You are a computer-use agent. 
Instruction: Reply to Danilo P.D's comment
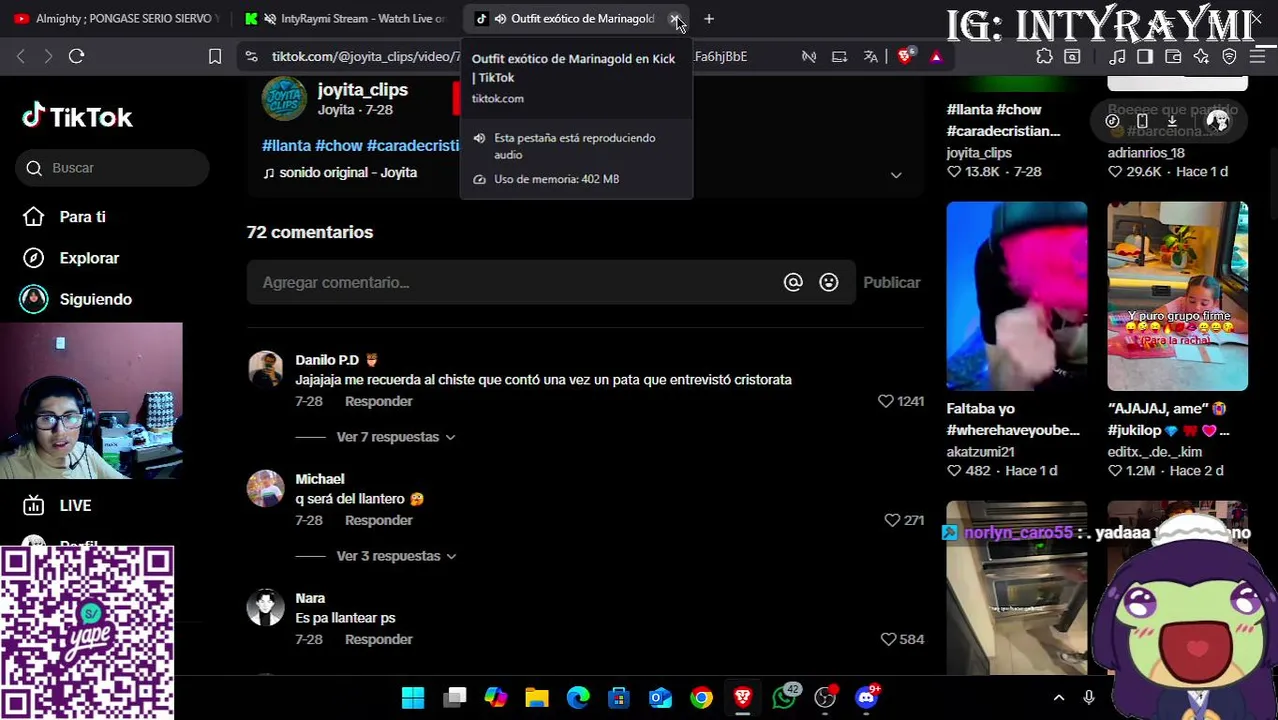[x=378, y=401]
